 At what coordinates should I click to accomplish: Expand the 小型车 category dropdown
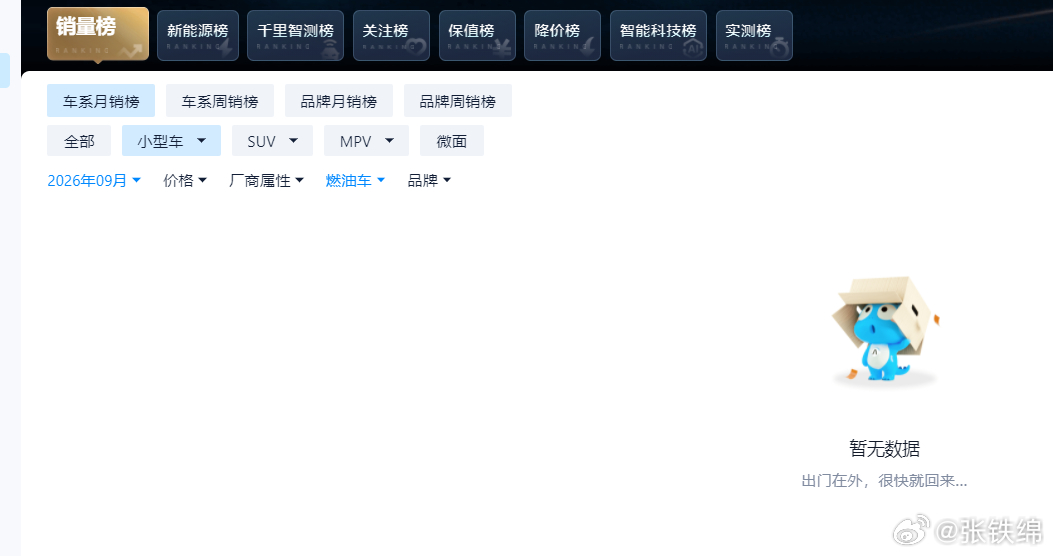pos(171,141)
